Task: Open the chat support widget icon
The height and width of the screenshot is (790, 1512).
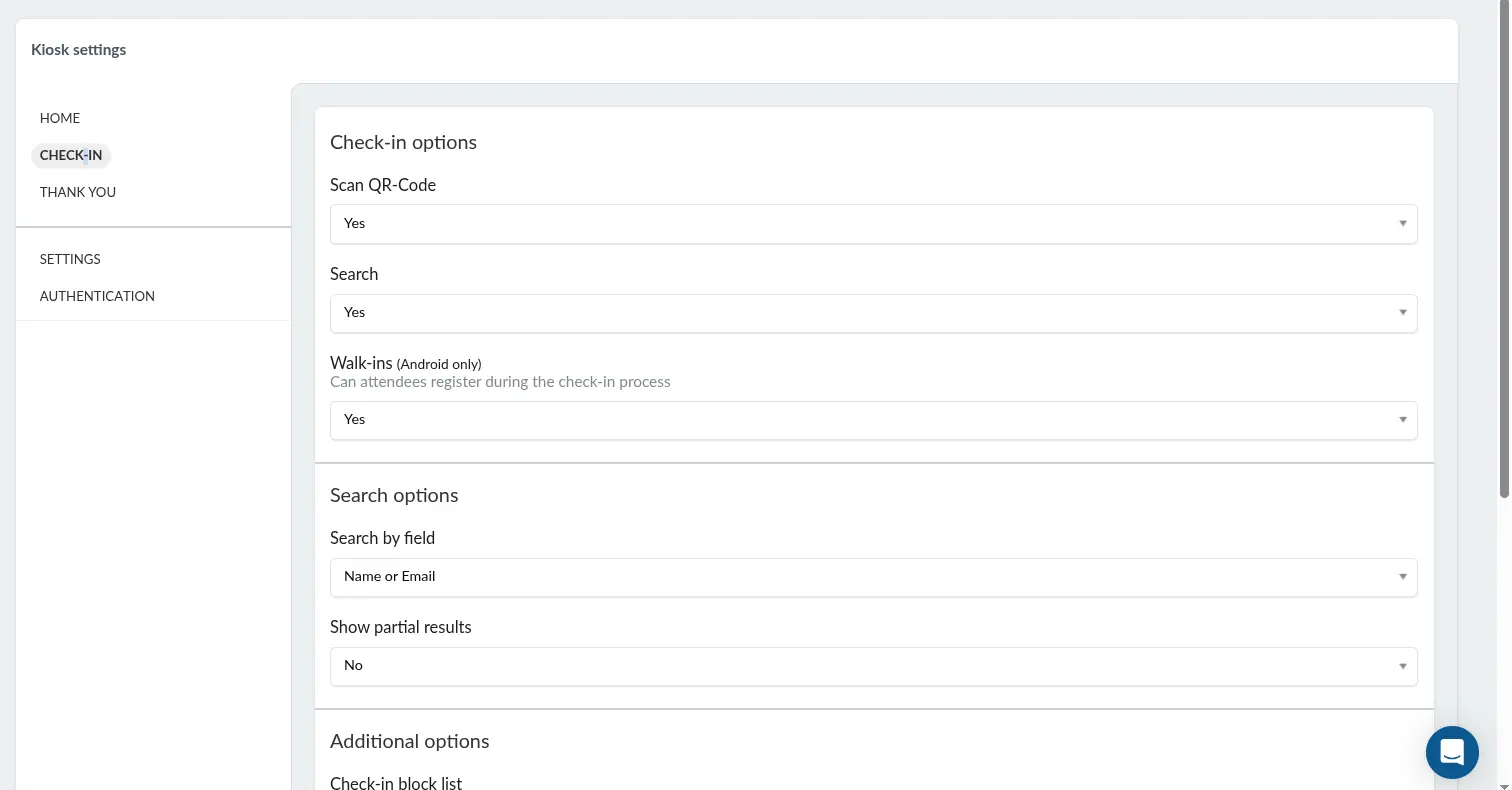Action: (1452, 752)
